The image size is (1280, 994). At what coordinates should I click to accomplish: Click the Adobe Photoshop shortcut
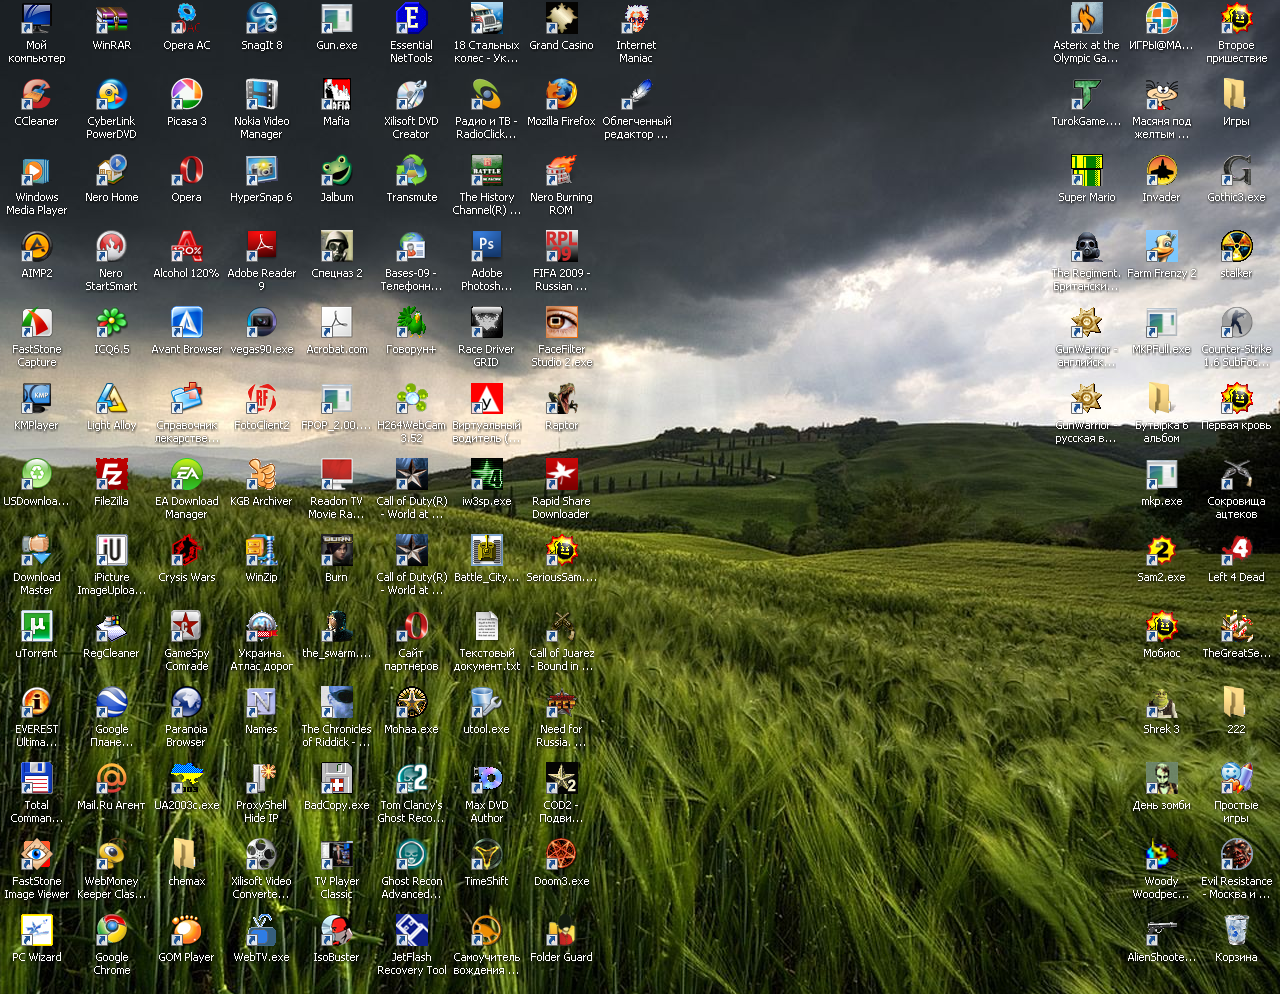pos(486,248)
